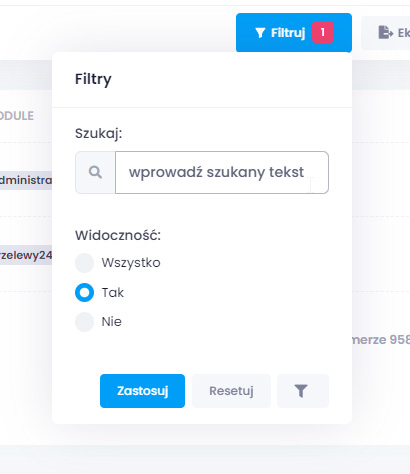The image size is (410, 474).
Task: Click the Przelewy24 module tag in table
Action: tap(26, 255)
